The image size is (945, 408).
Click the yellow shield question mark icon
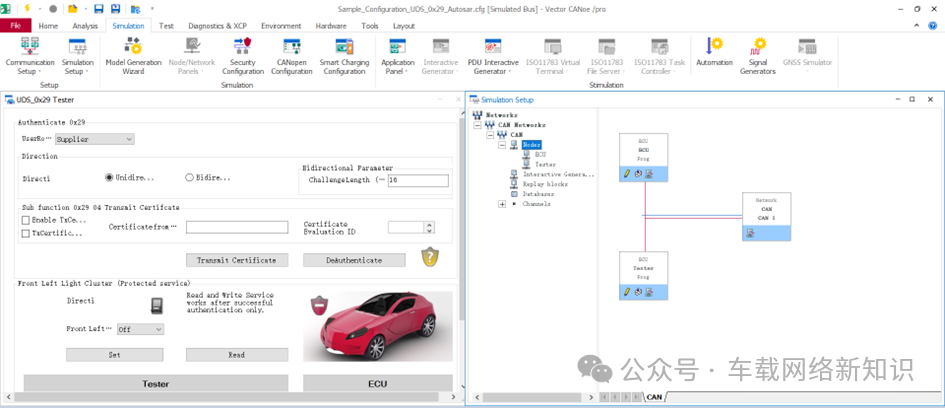(430, 257)
